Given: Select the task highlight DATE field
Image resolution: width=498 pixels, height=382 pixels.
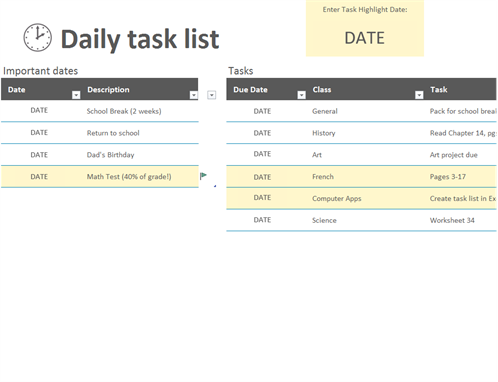Looking at the screenshot, I should coord(365,38).
